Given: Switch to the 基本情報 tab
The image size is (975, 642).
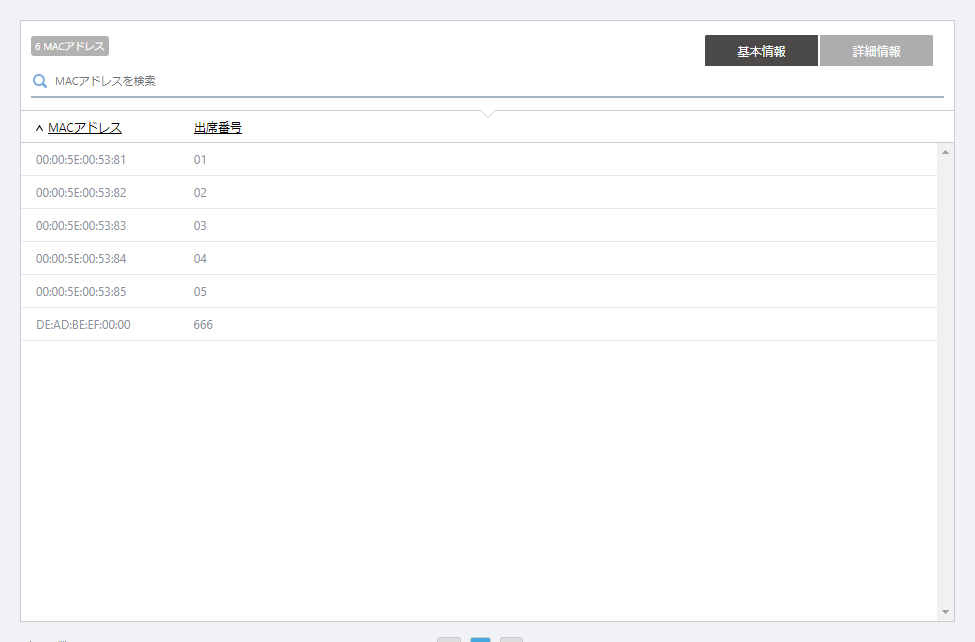Looking at the screenshot, I should (761, 51).
